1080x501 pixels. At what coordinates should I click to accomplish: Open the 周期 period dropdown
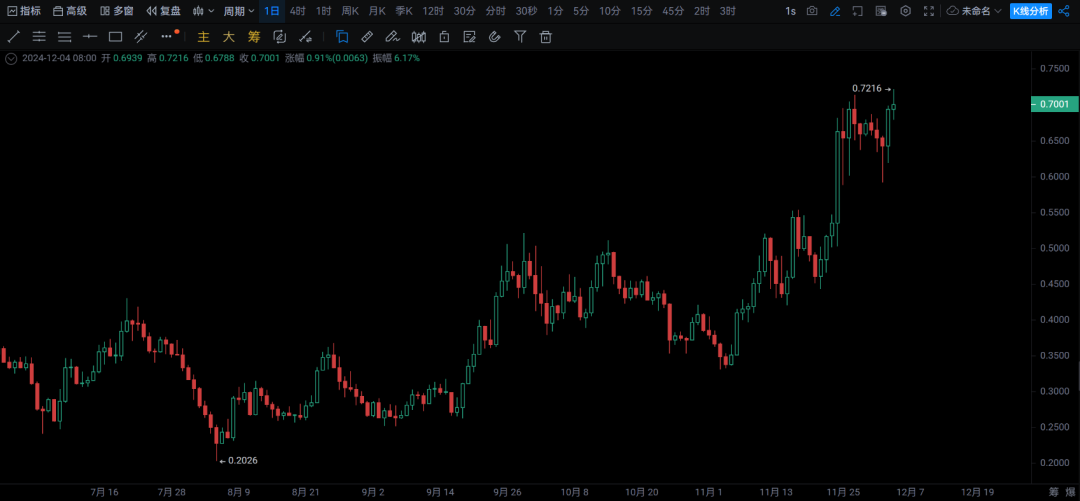[238, 11]
